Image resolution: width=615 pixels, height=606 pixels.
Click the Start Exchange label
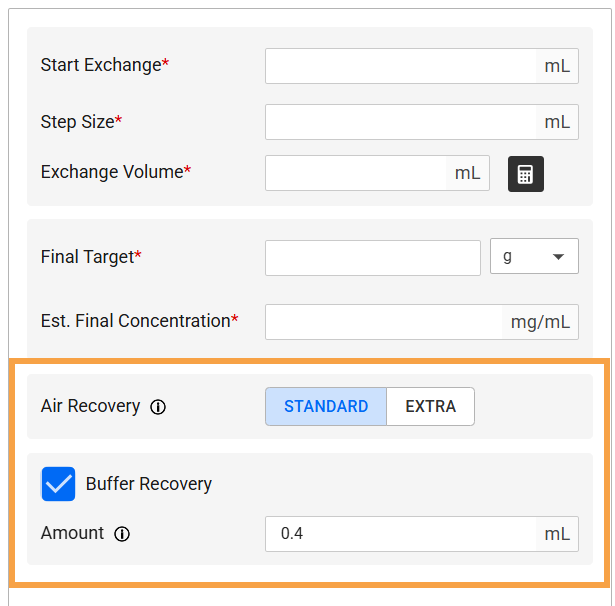point(101,65)
